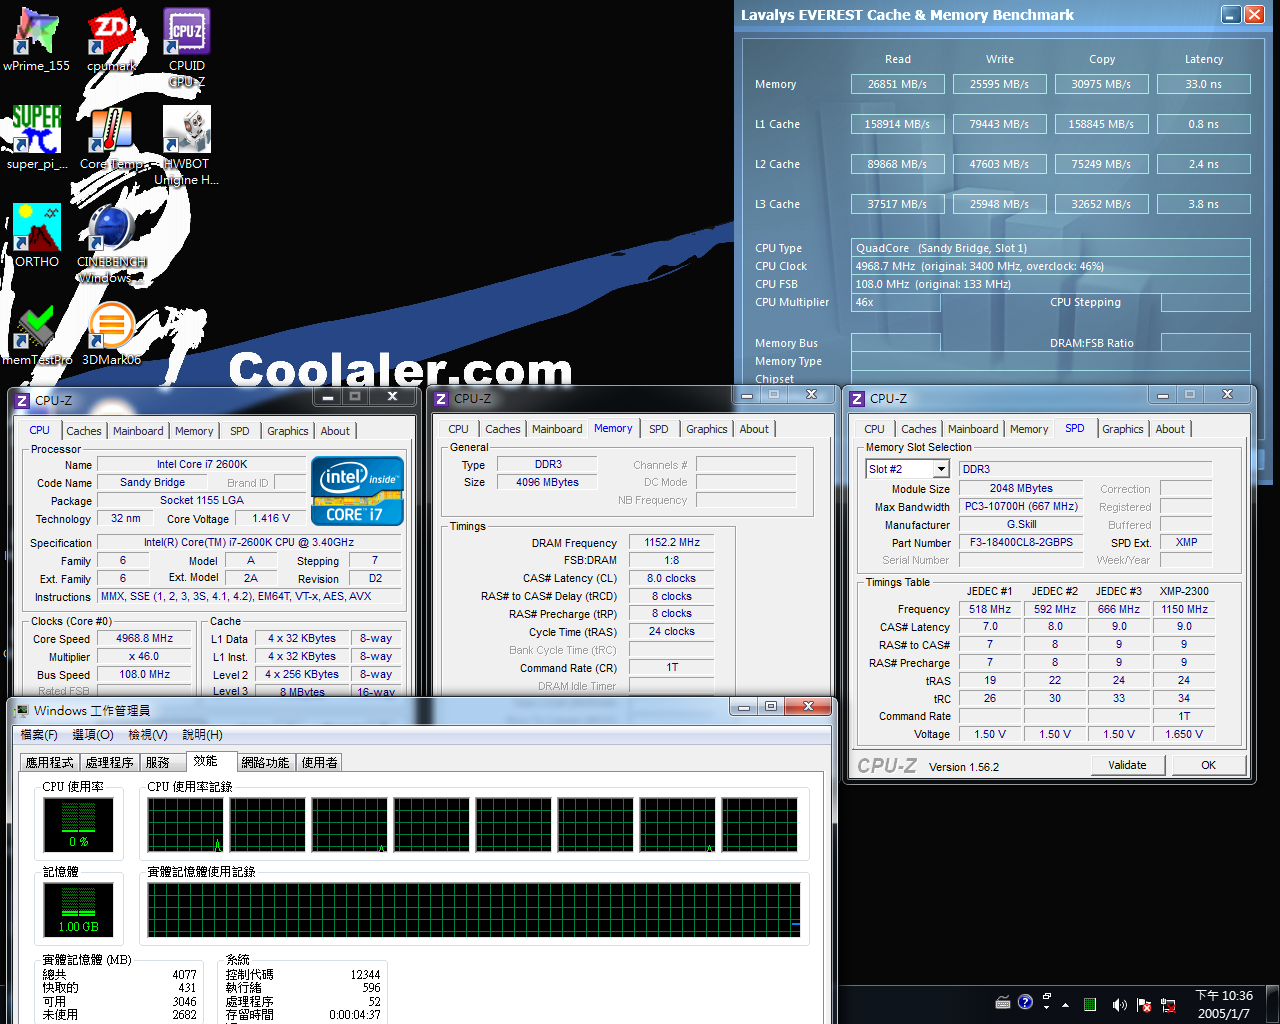Switch to 處理程序 tab in Task Manager
1280x1024 pixels.
point(110,763)
